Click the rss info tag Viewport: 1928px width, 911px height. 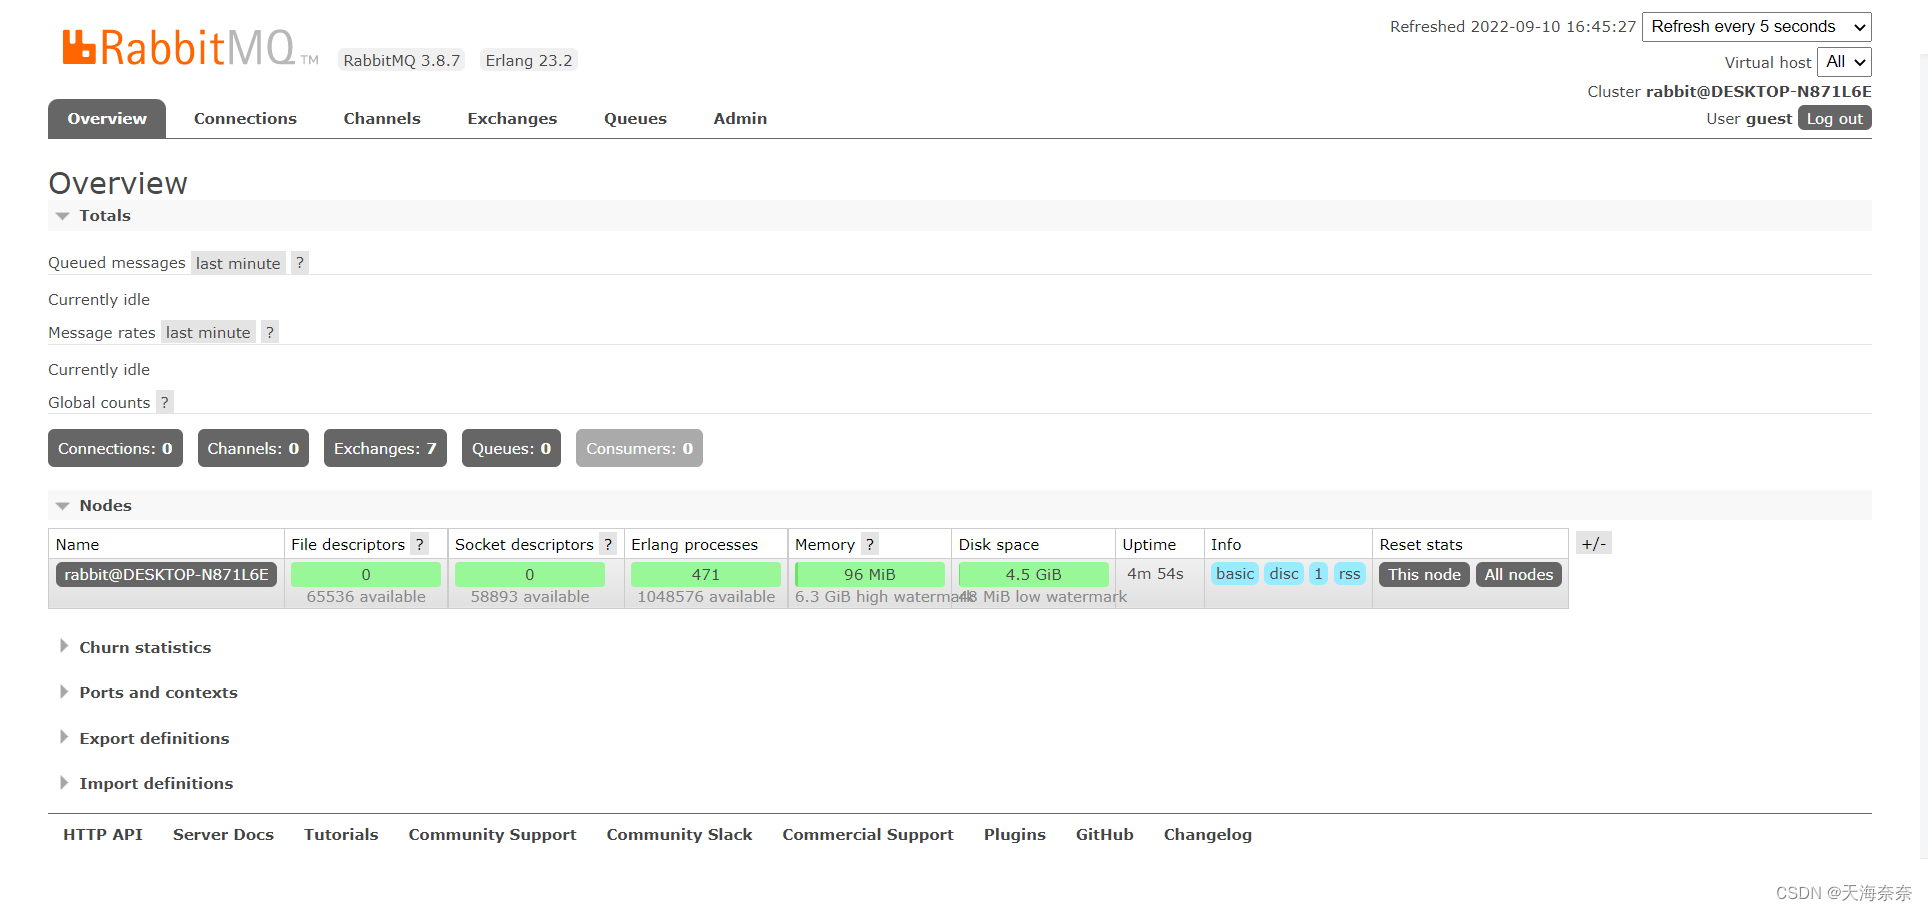[1349, 573]
